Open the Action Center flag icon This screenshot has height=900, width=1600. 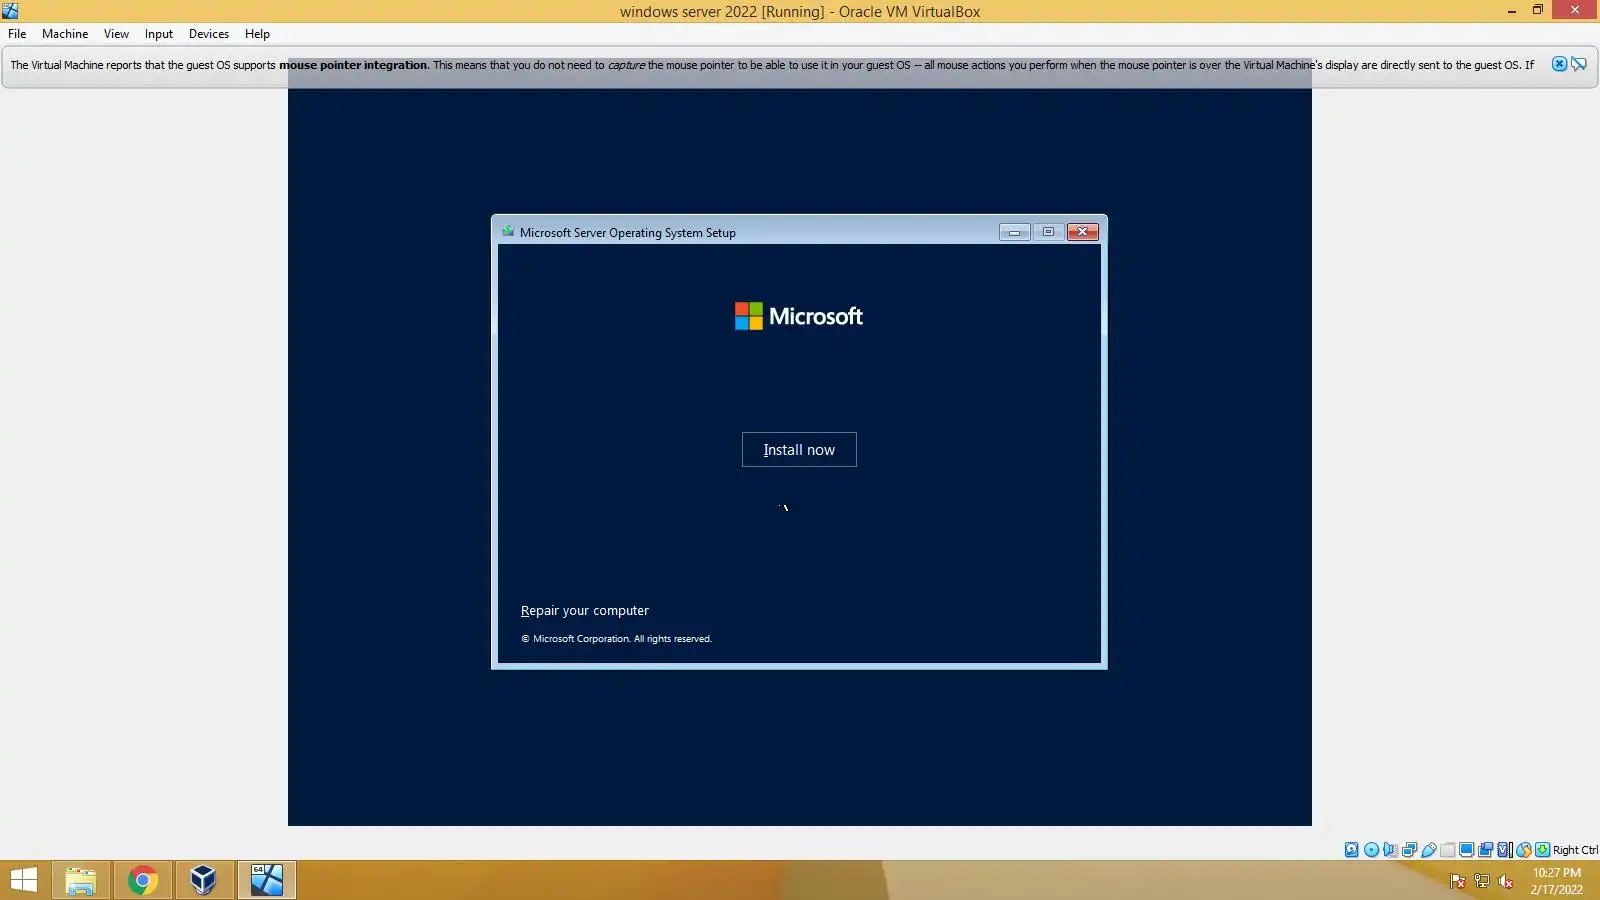[1457, 881]
